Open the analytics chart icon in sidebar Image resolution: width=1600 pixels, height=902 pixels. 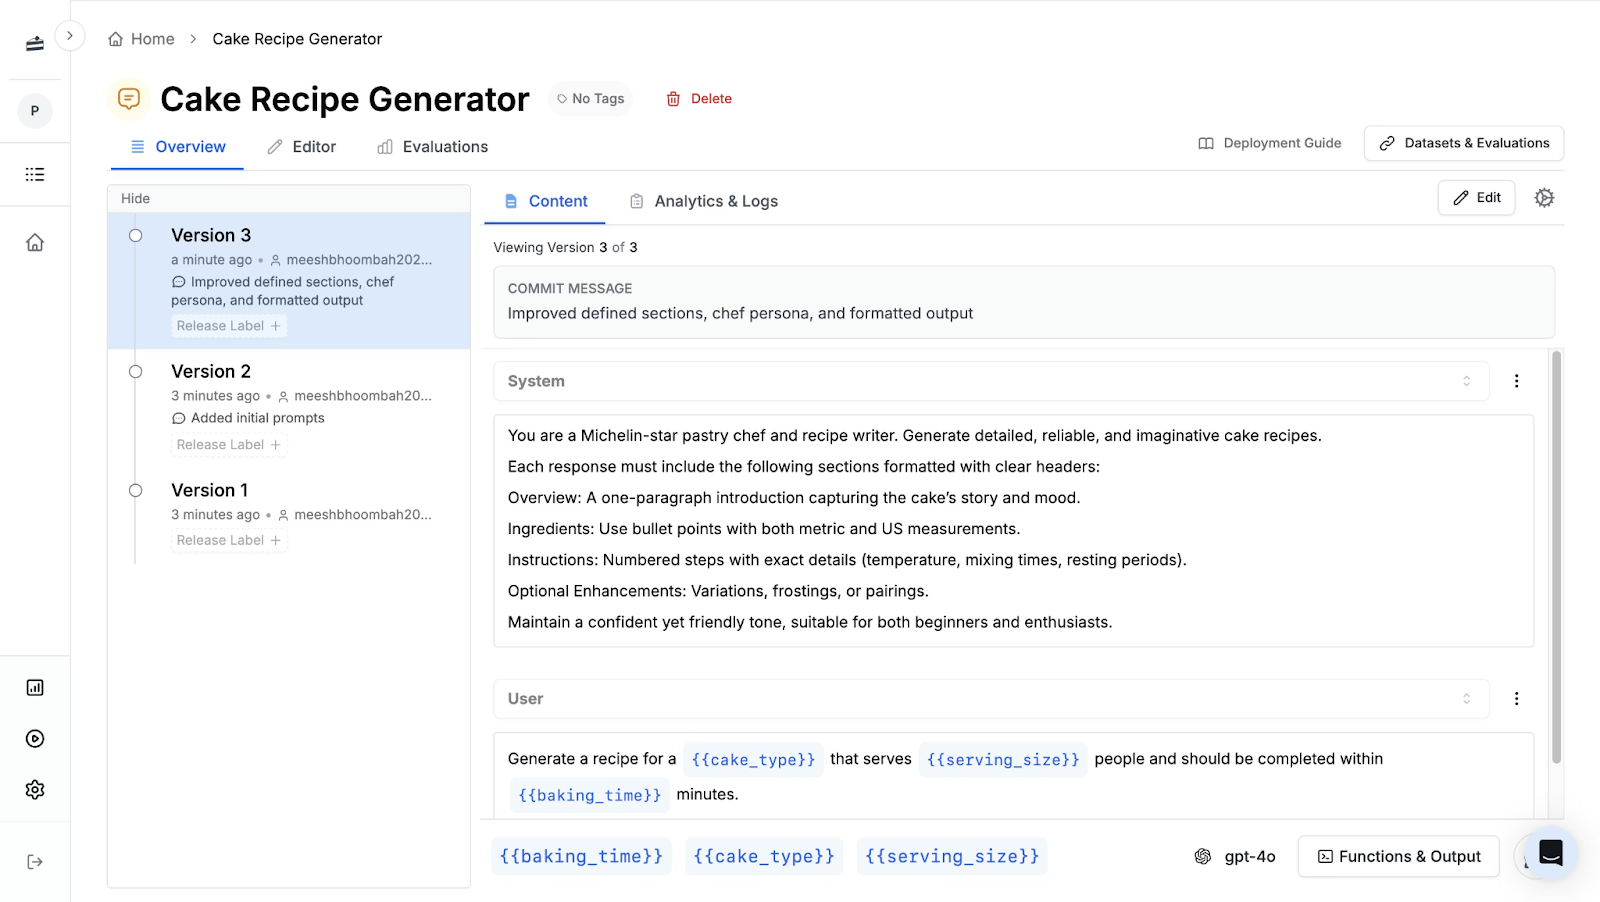pos(35,688)
